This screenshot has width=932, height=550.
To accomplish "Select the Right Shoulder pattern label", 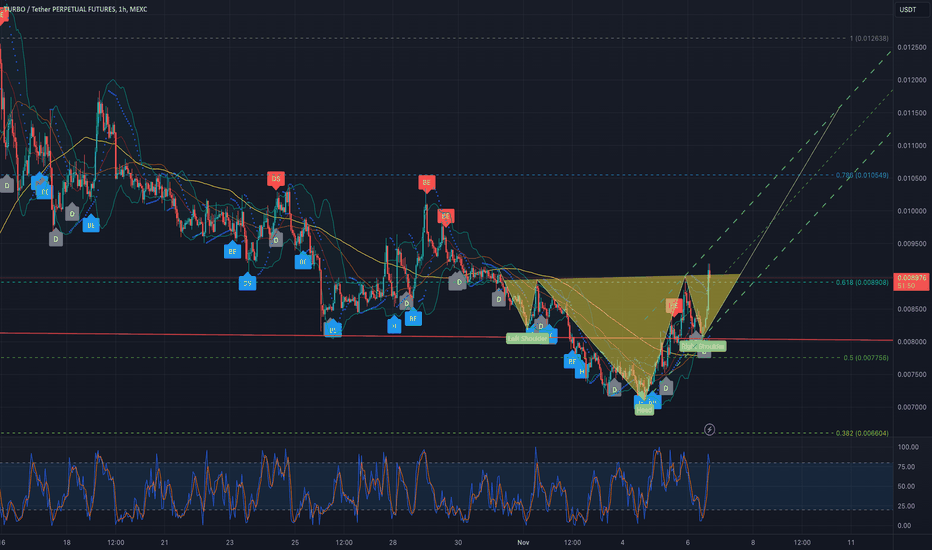I will pyautogui.click(x=703, y=346).
